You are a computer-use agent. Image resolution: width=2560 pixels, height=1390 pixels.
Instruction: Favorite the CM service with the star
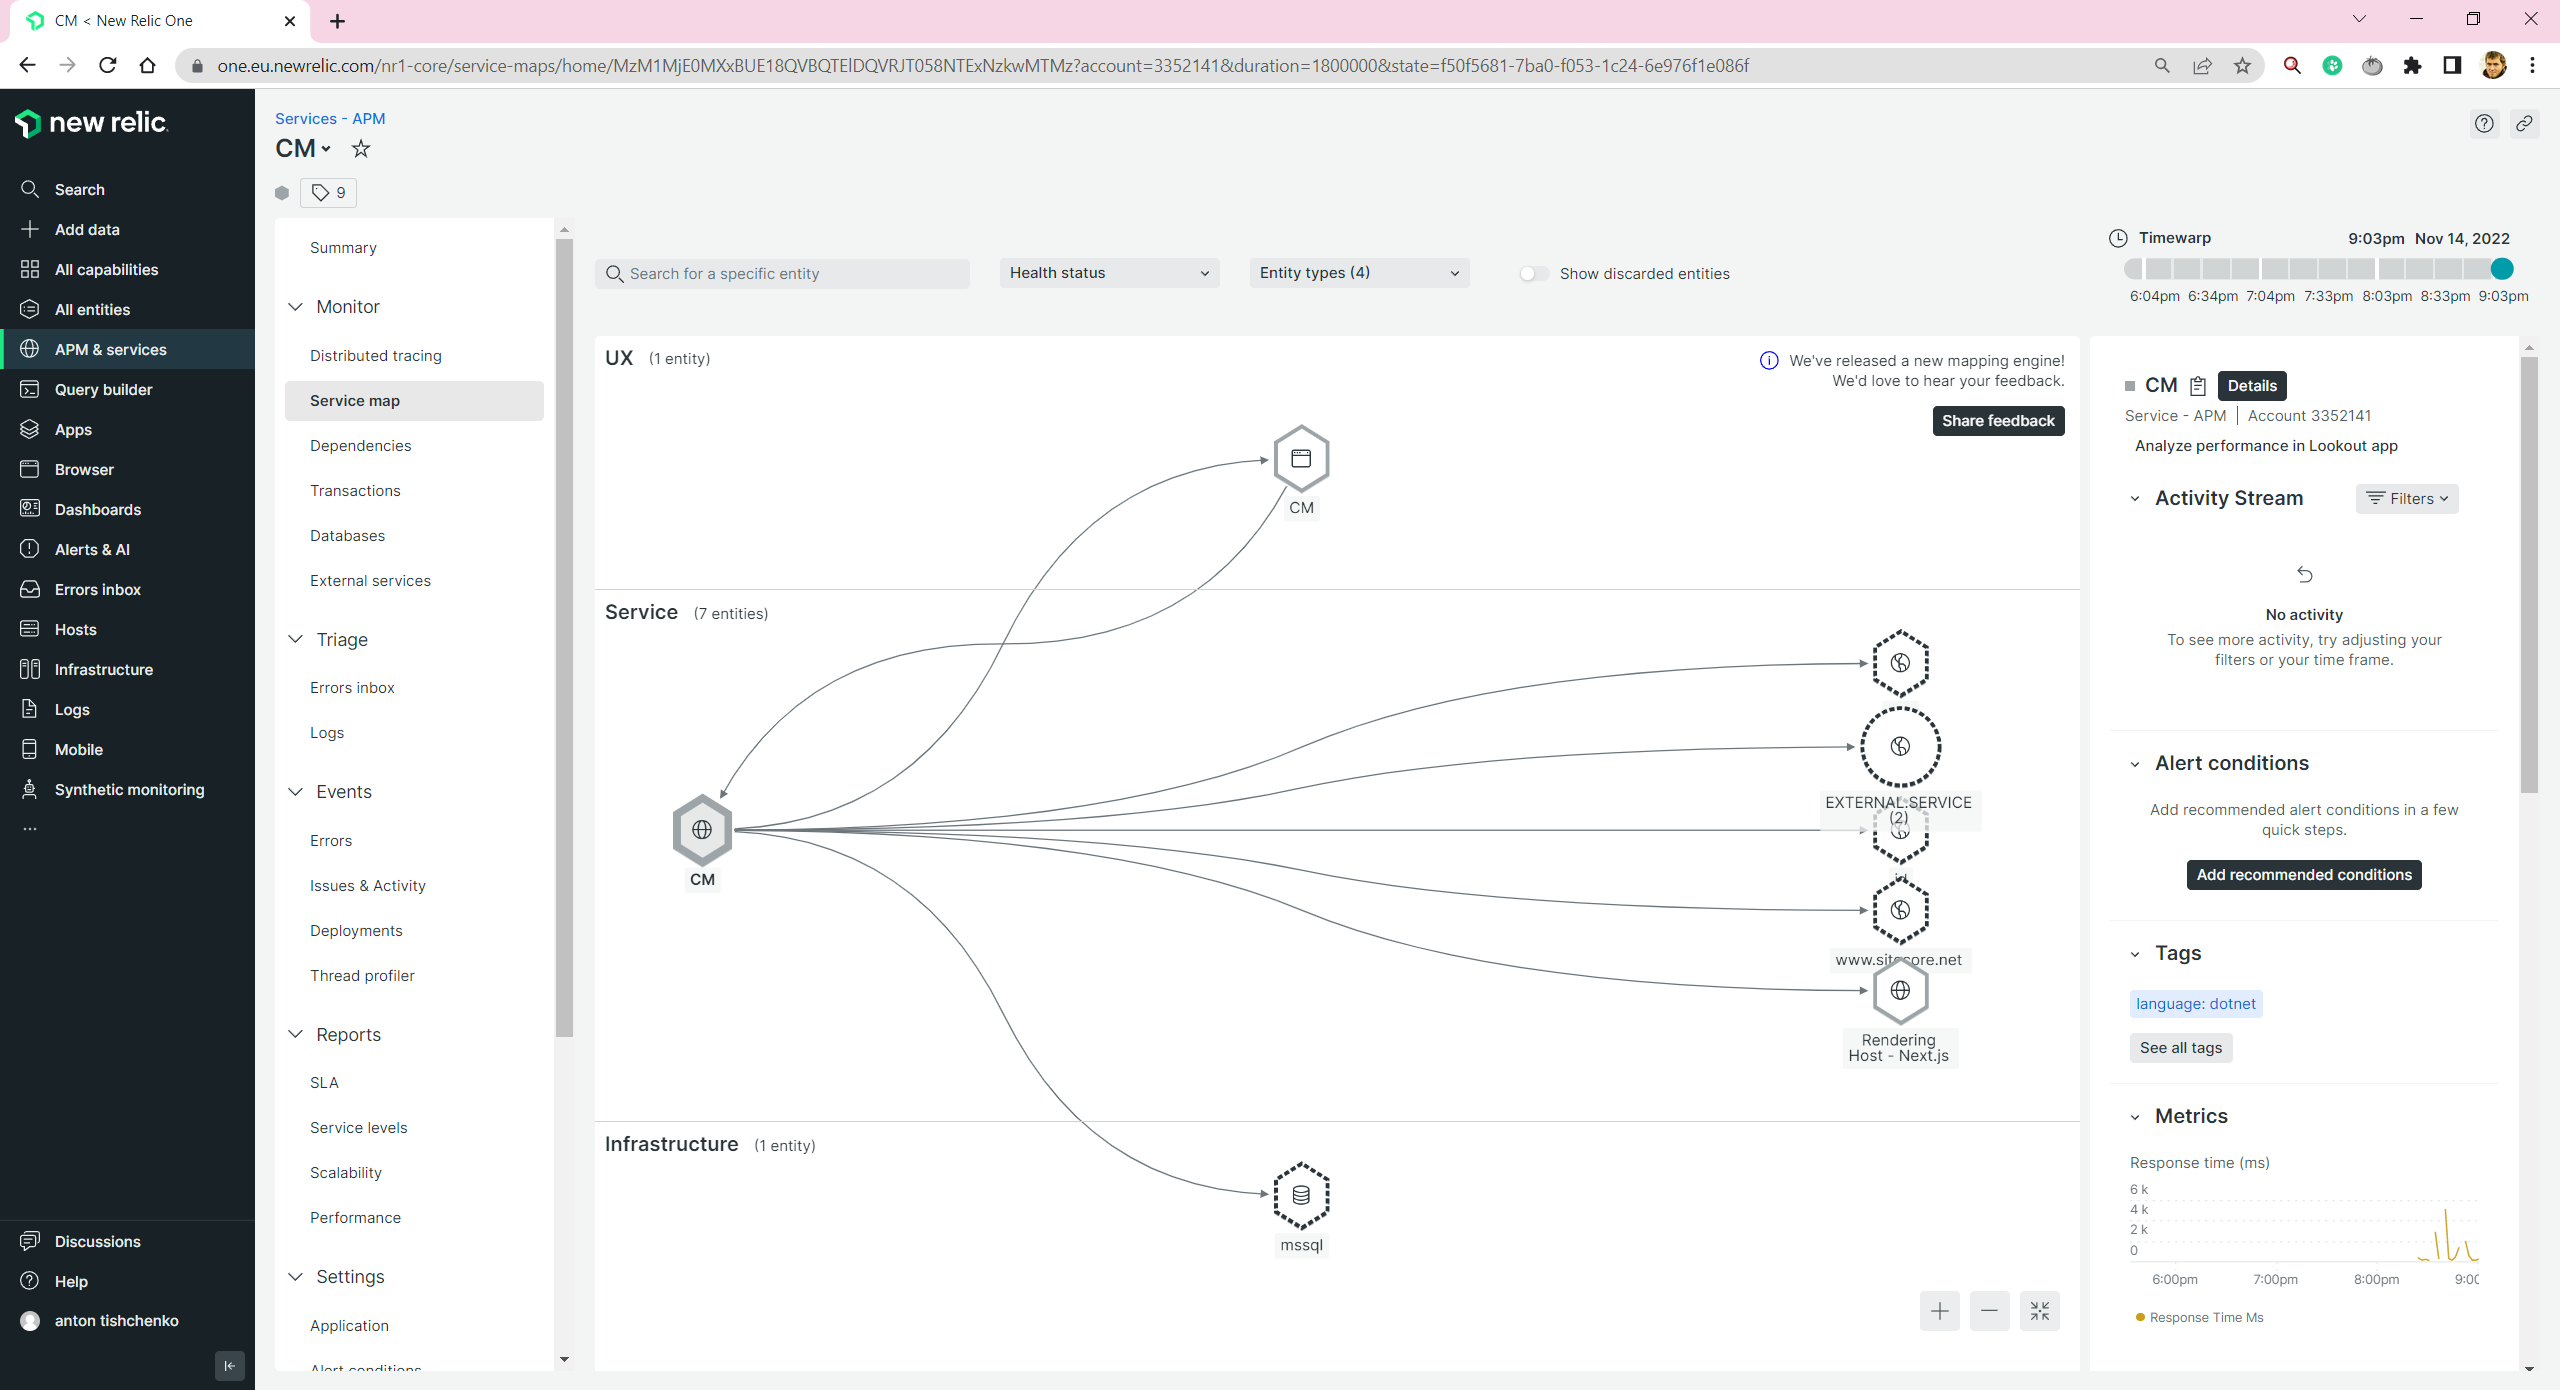tap(361, 148)
